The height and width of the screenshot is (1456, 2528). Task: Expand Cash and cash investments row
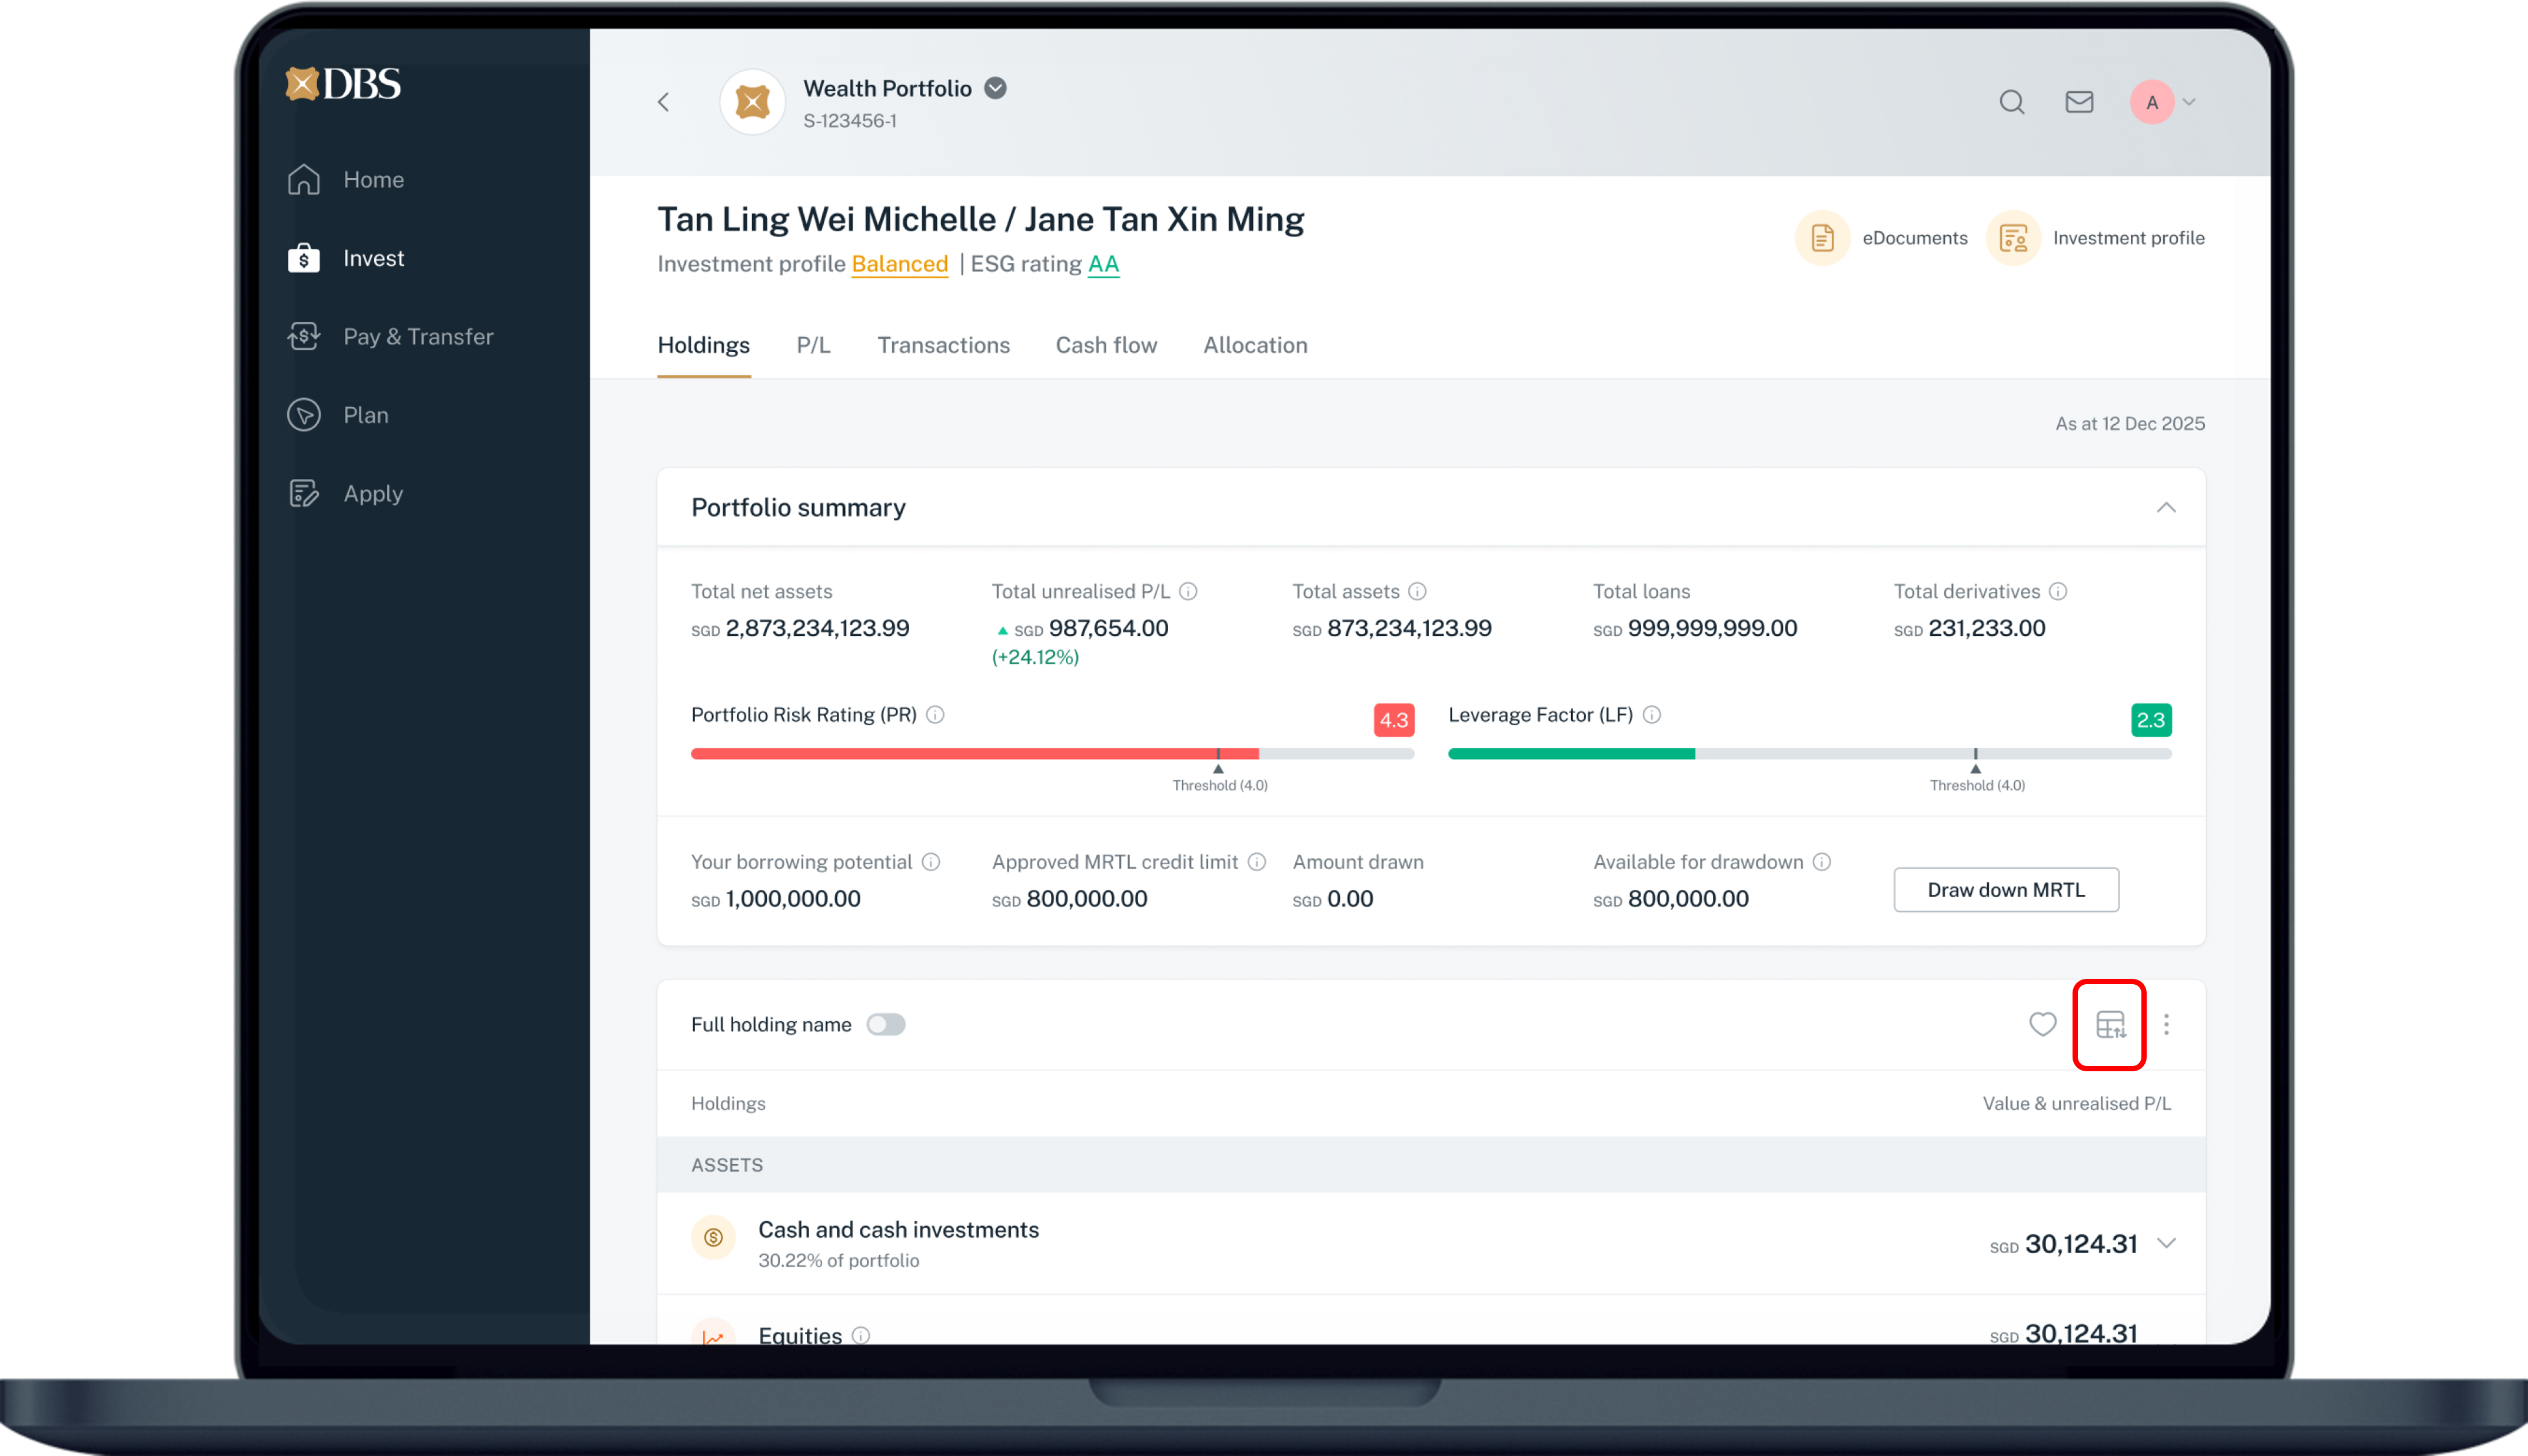pos(2166,1243)
